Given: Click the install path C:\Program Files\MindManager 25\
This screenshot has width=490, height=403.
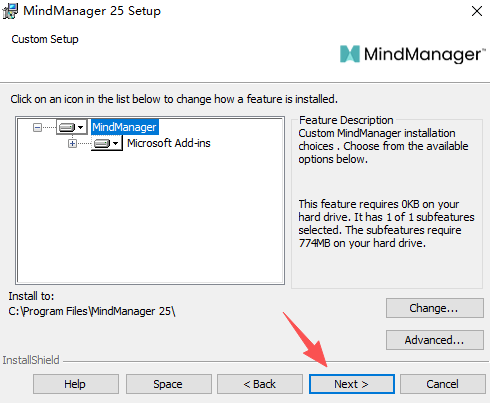Looking at the screenshot, I should coord(92,311).
